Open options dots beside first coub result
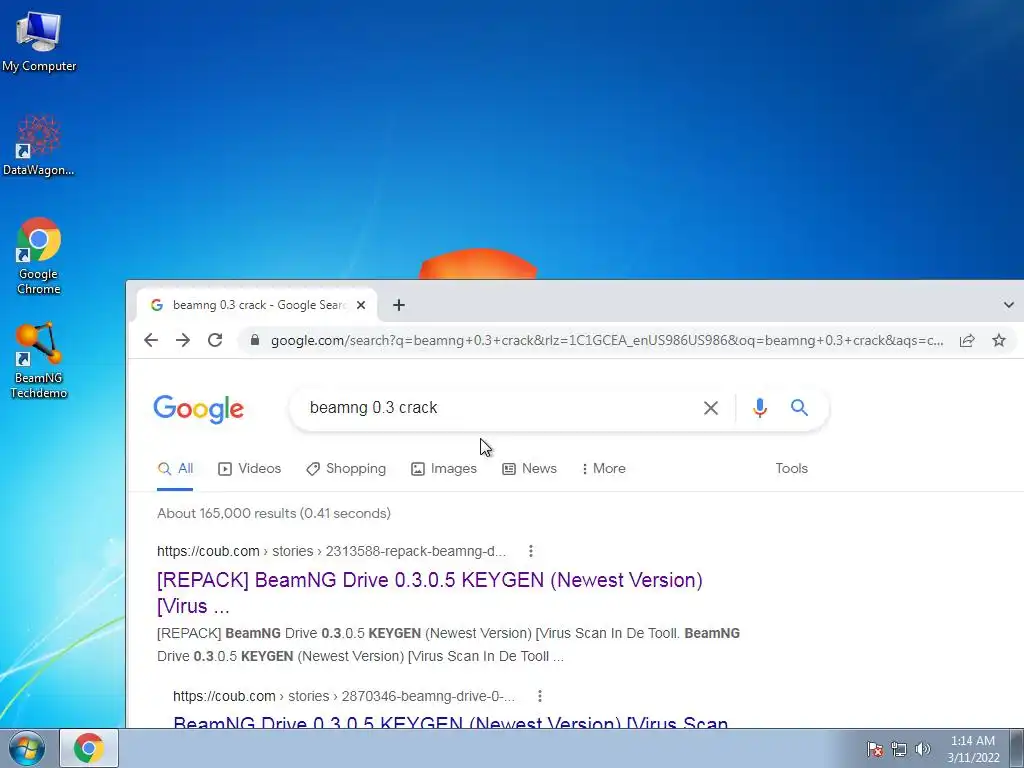 point(531,551)
